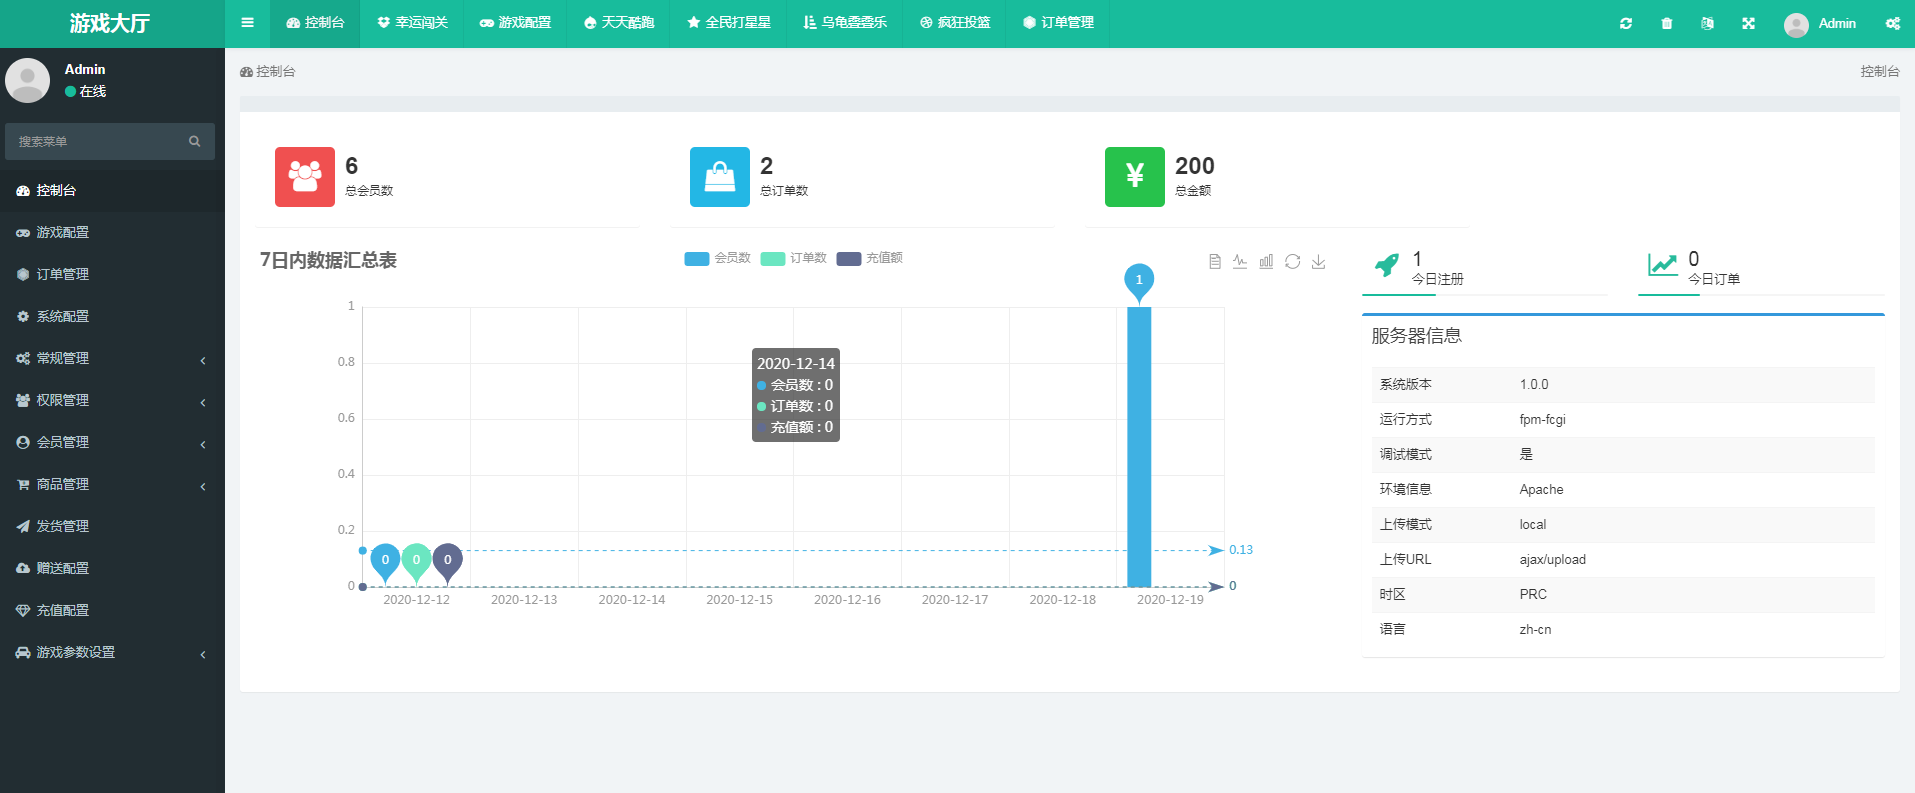Open 订单管理 in the left sidebar
The height and width of the screenshot is (793, 1915).
point(112,274)
